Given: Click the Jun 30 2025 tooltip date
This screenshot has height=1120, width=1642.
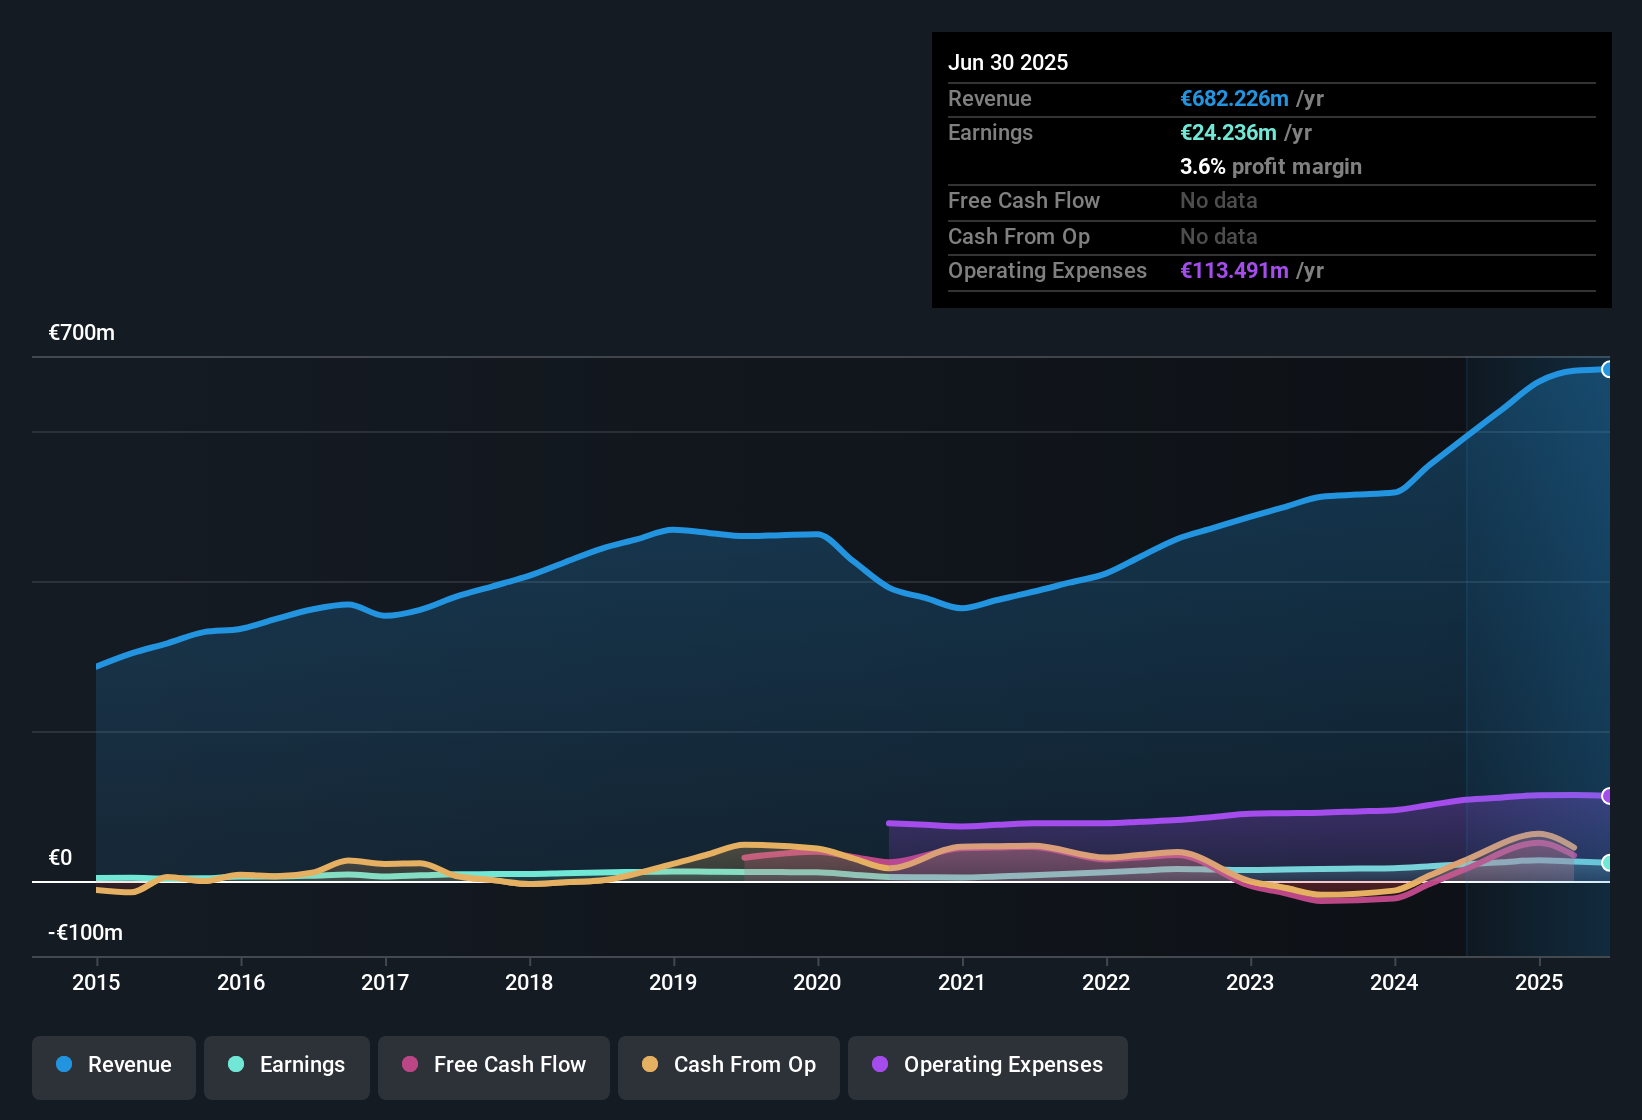Looking at the screenshot, I should [1008, 62].
